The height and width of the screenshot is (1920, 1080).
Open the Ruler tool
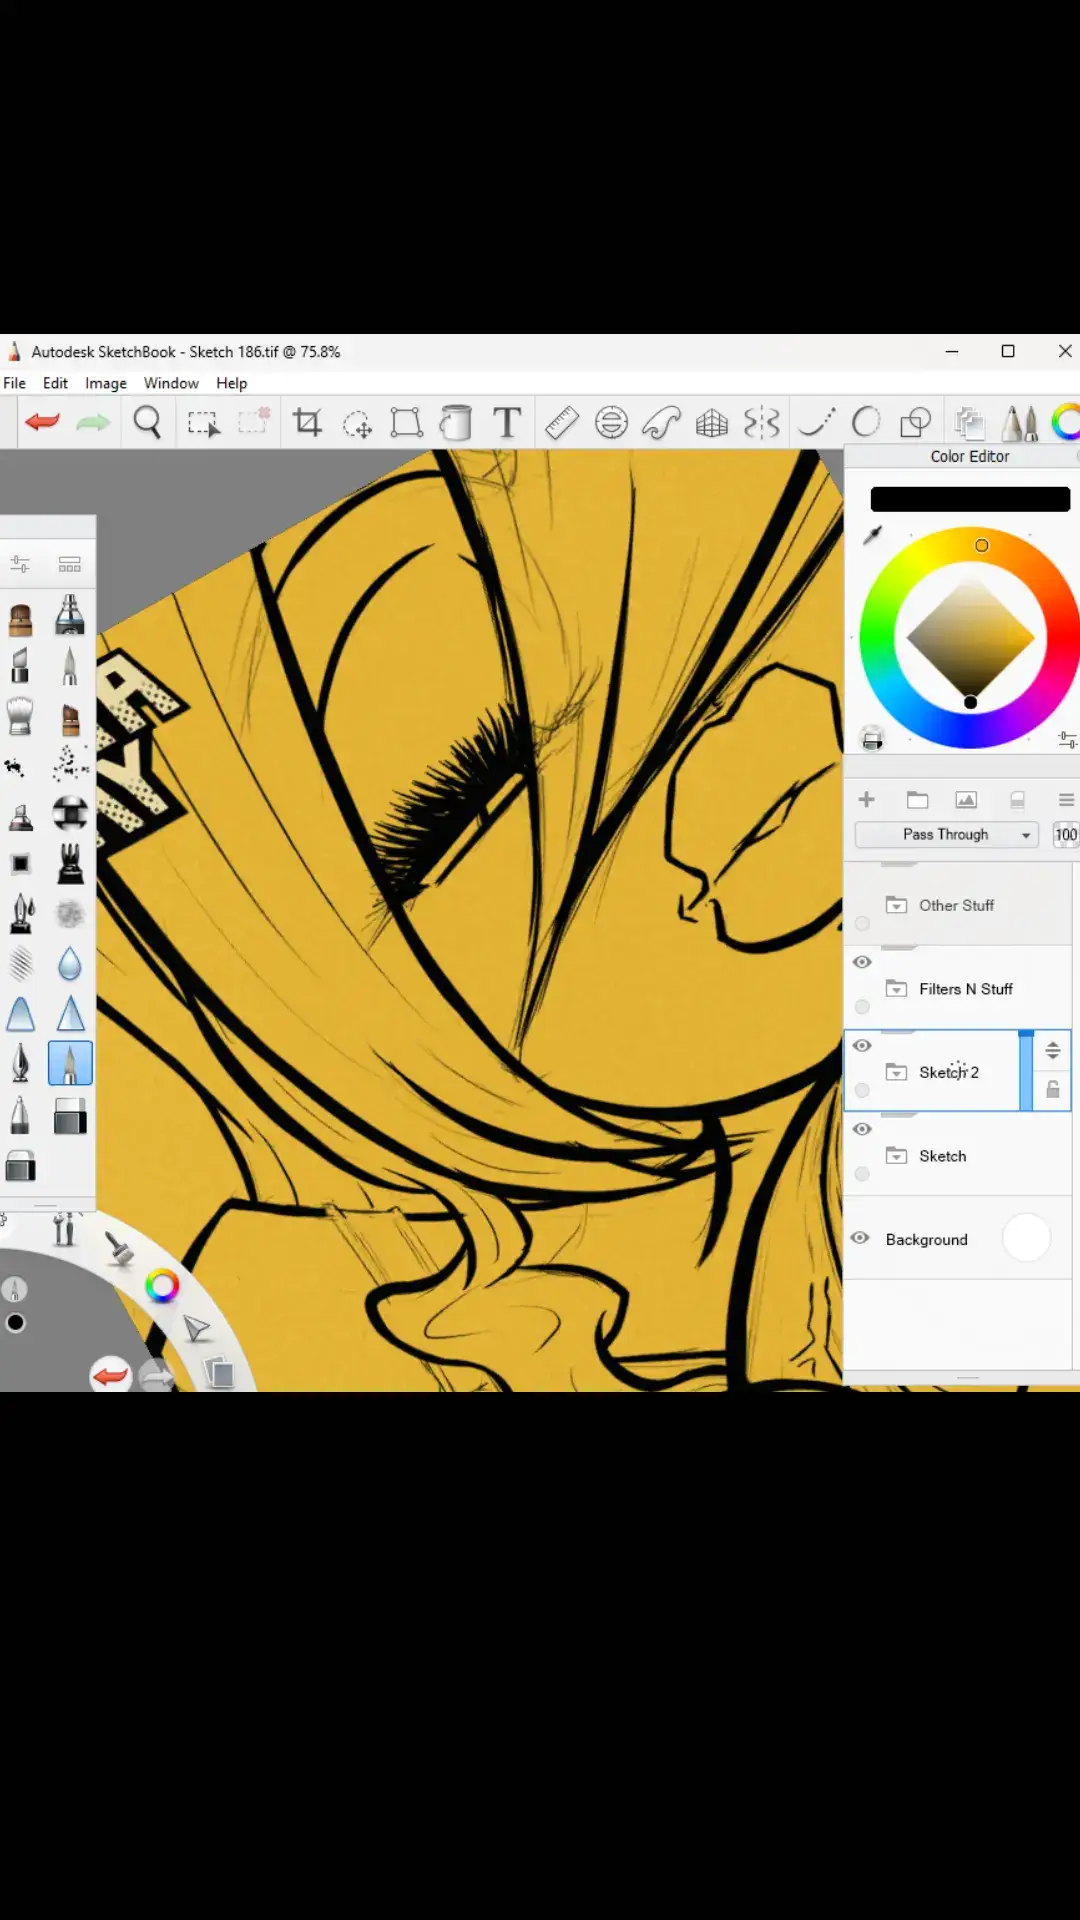coord(561,422)
